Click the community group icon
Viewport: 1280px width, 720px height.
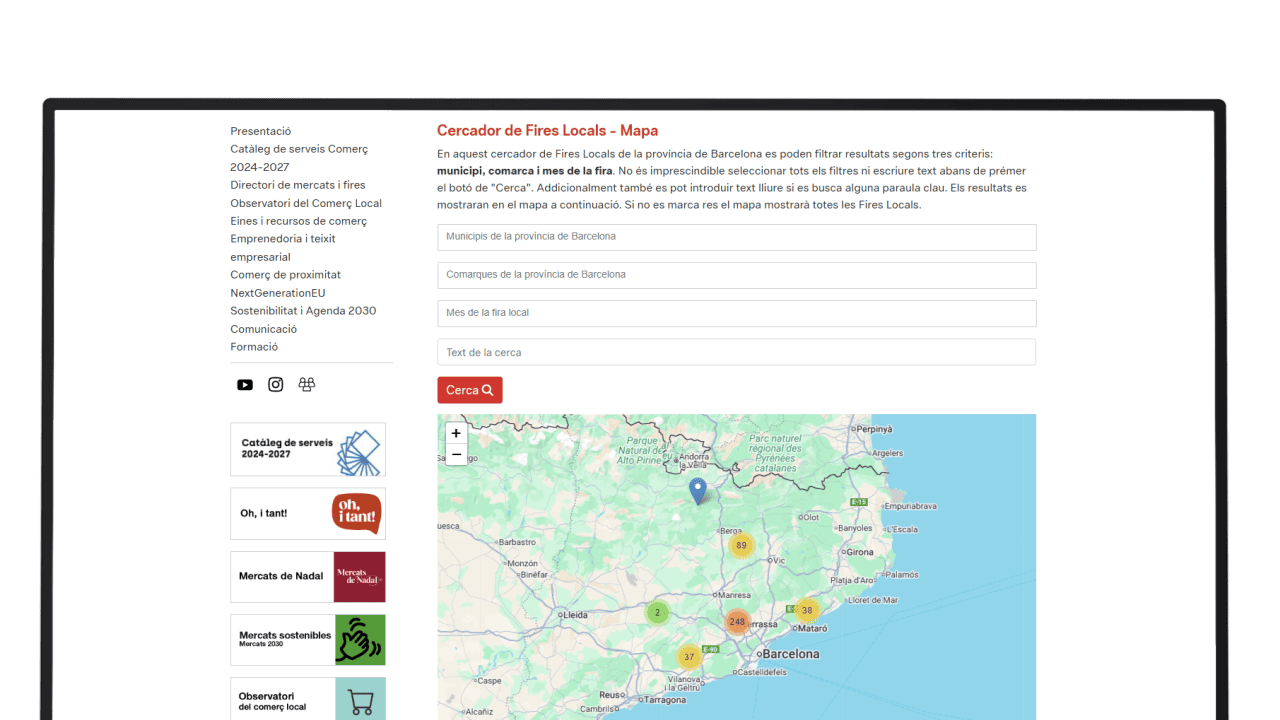(x=307, y=385)
